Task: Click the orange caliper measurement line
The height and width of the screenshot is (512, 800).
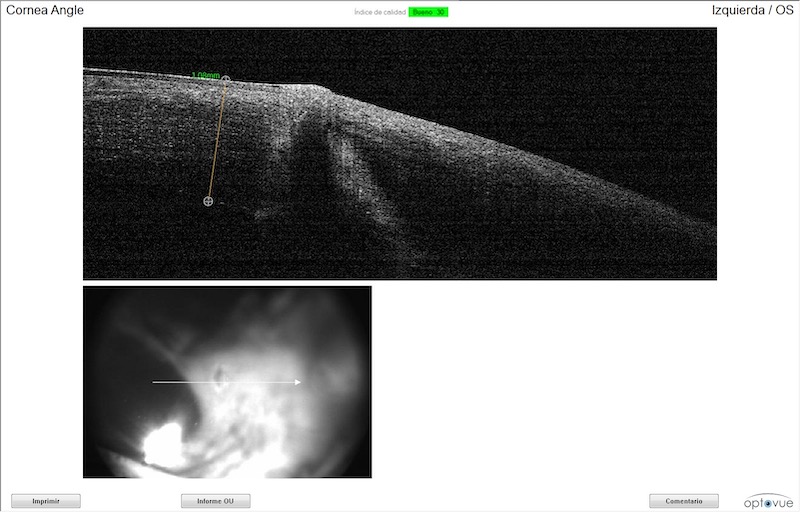Action: [217, 140]
